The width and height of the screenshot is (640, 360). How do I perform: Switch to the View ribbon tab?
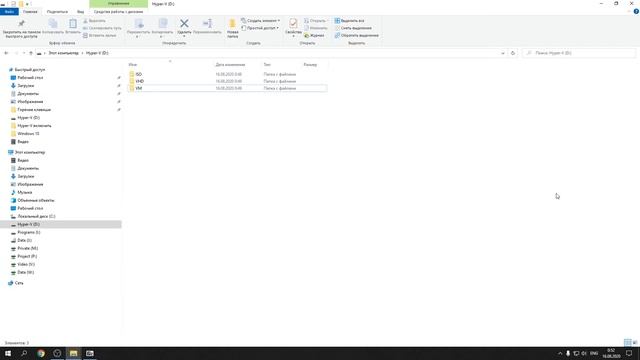[x=80, y=12]
